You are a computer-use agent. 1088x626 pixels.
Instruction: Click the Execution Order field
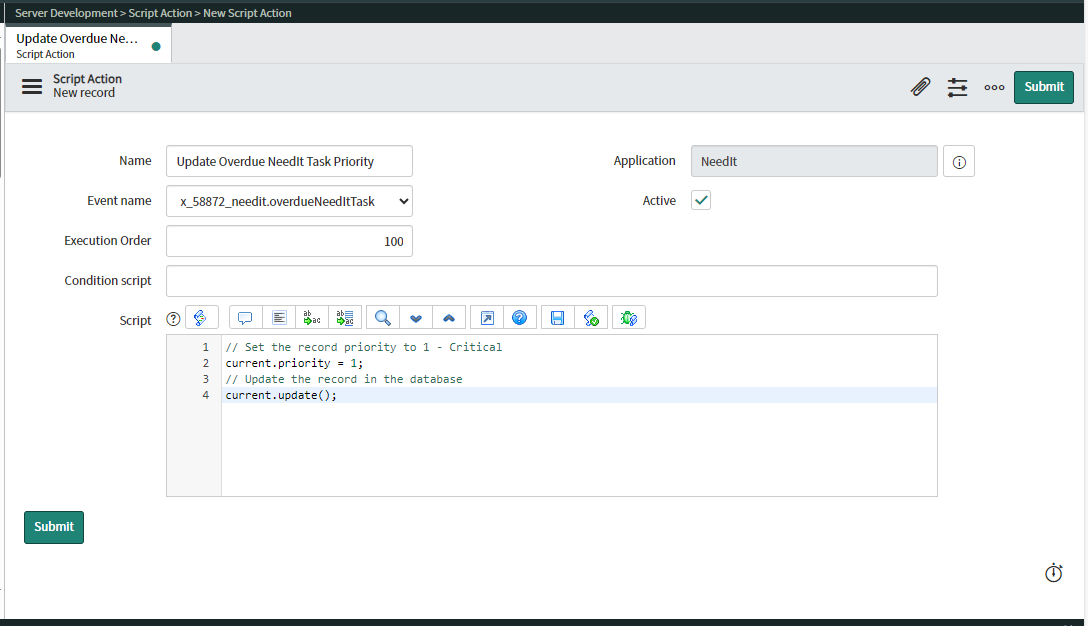(289, 241)
